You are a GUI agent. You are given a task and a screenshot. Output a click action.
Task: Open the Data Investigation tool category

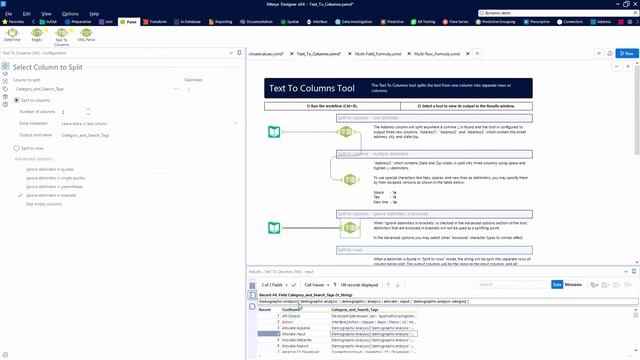pos(353,22)
